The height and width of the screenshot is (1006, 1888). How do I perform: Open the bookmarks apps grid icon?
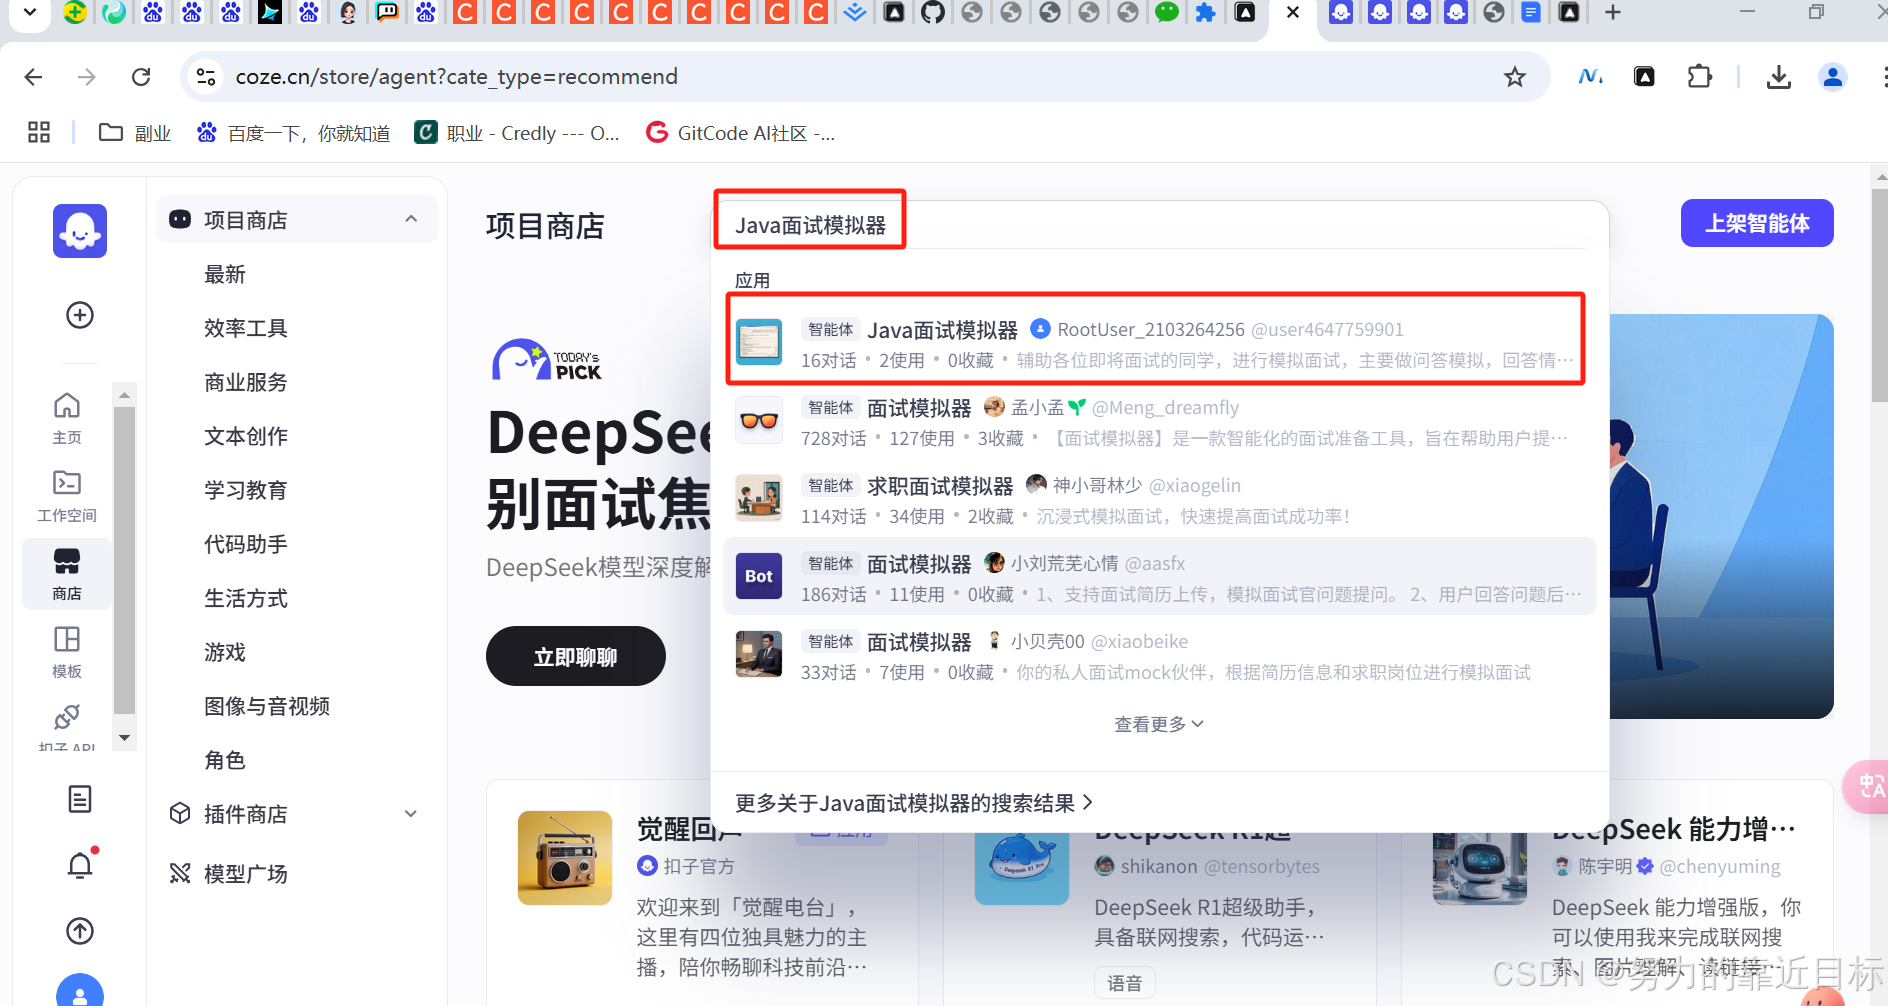coord(39,132)
